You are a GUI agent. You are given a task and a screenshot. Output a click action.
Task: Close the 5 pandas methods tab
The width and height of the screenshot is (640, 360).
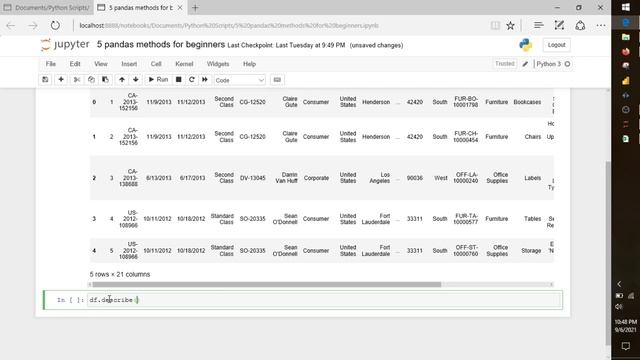[180, 7]
